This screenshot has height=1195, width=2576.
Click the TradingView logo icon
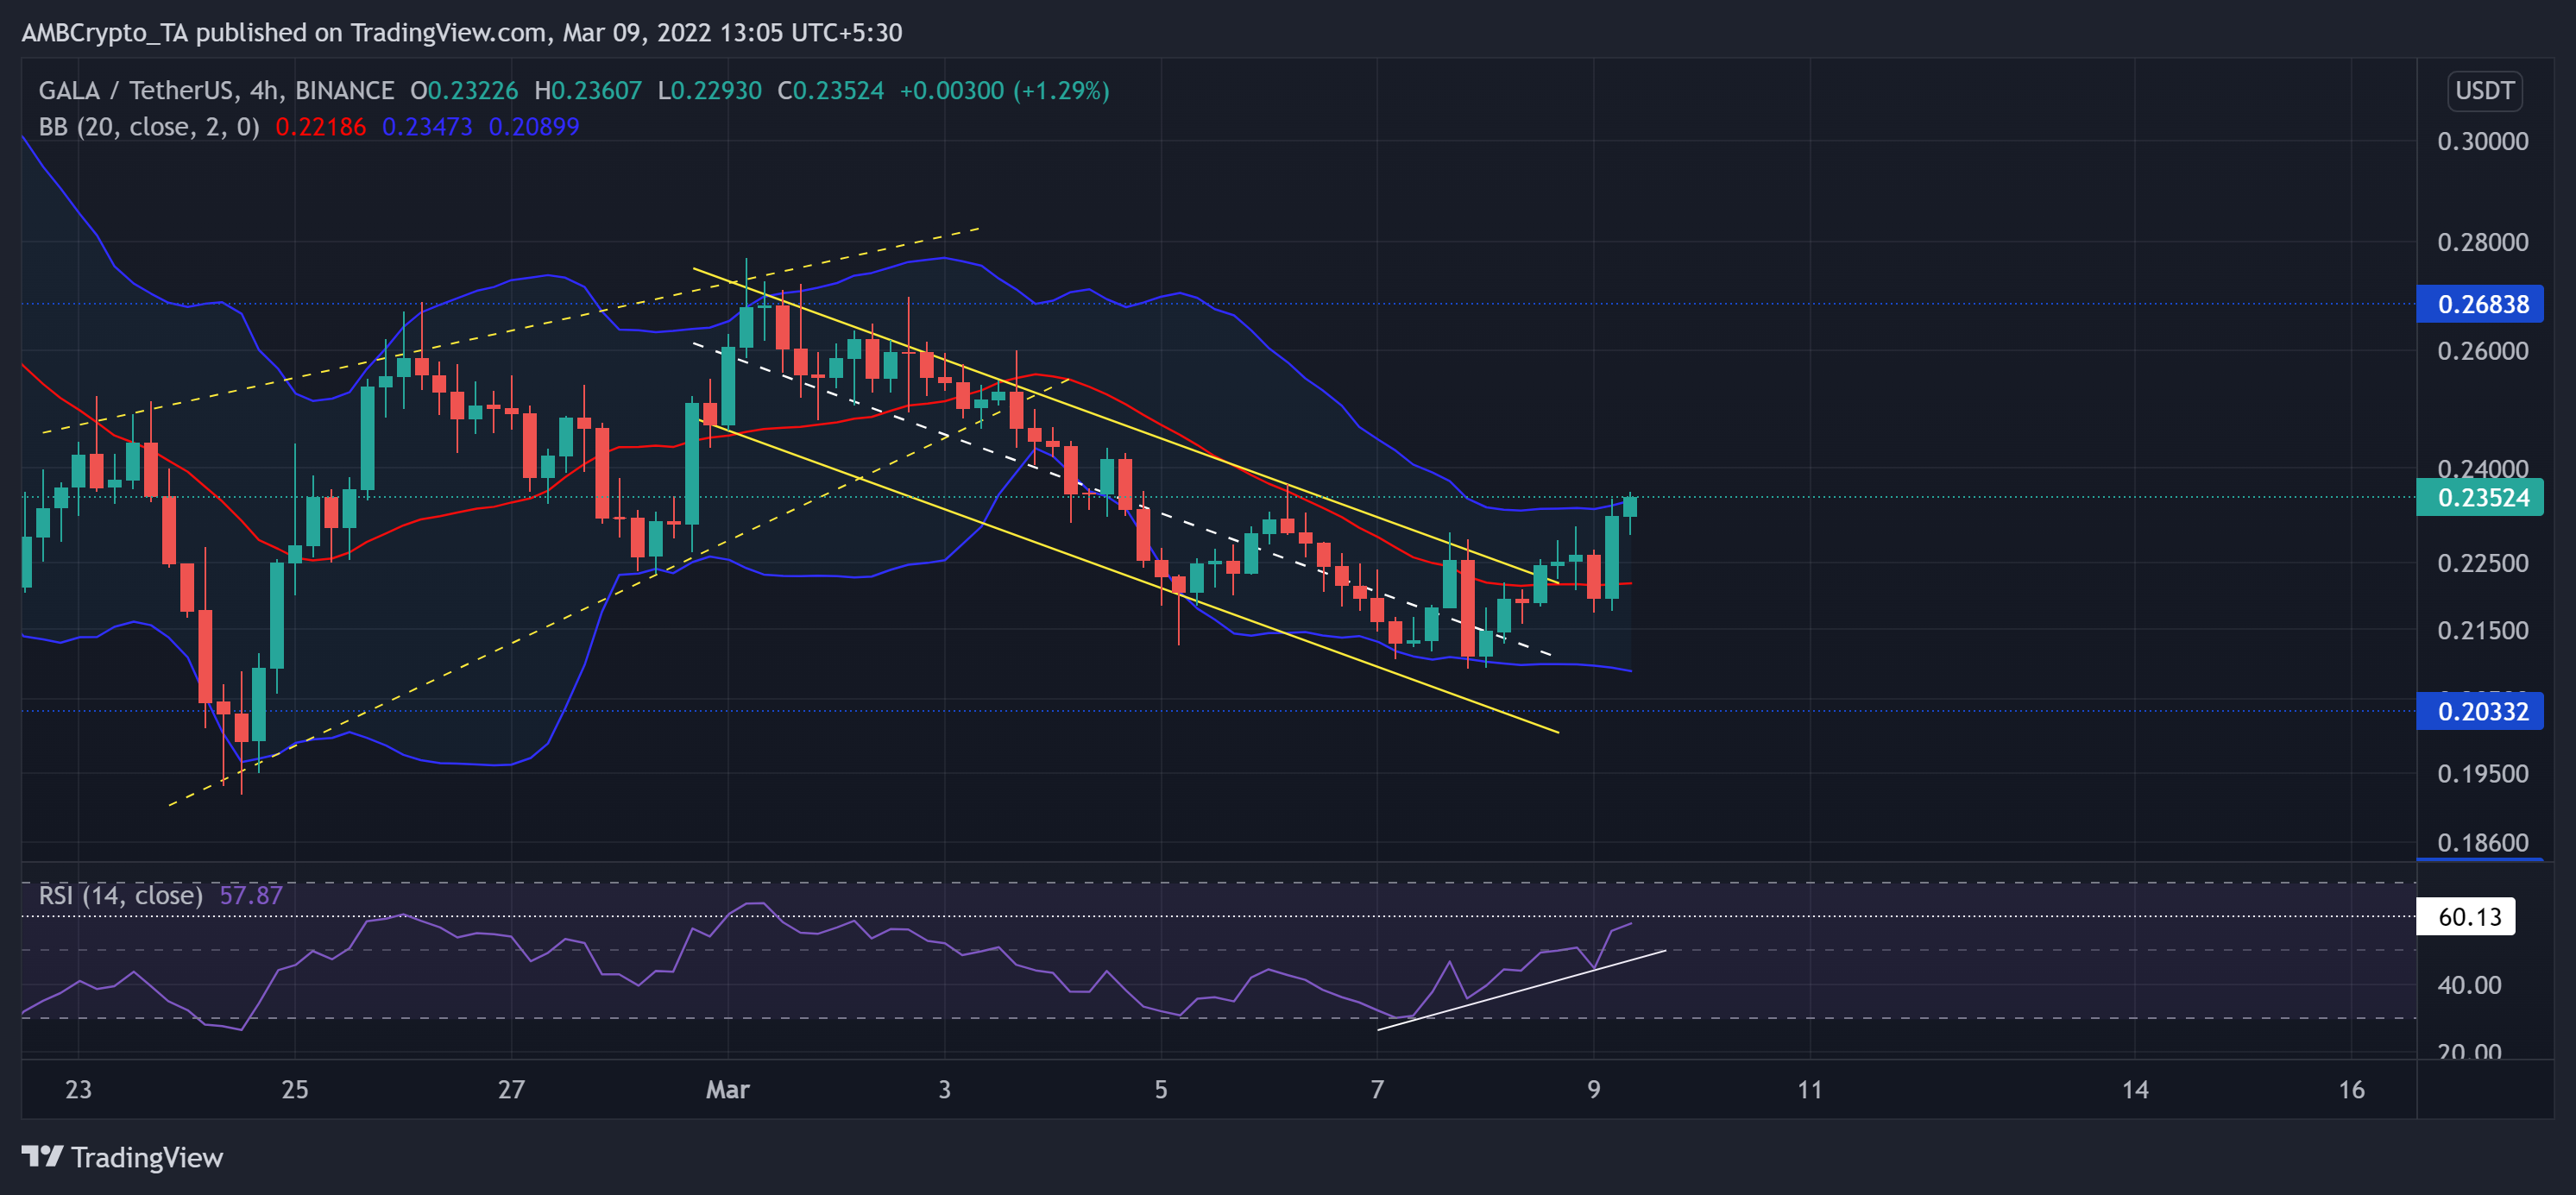(x=42, y=1157)
